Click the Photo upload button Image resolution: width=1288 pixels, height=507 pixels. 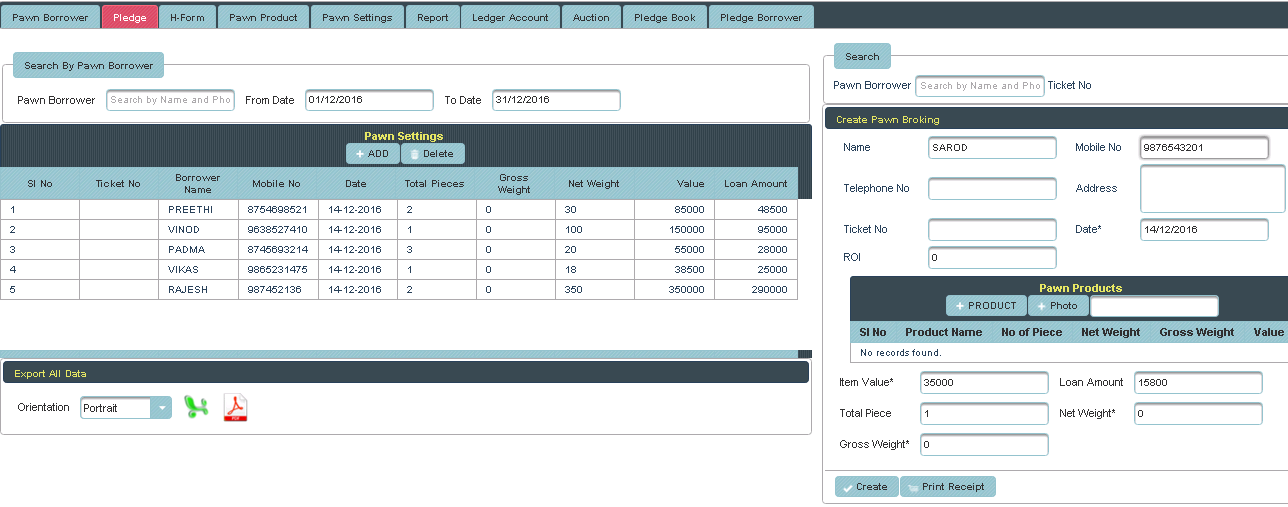pyautogui.click(x=1057, y=306)
